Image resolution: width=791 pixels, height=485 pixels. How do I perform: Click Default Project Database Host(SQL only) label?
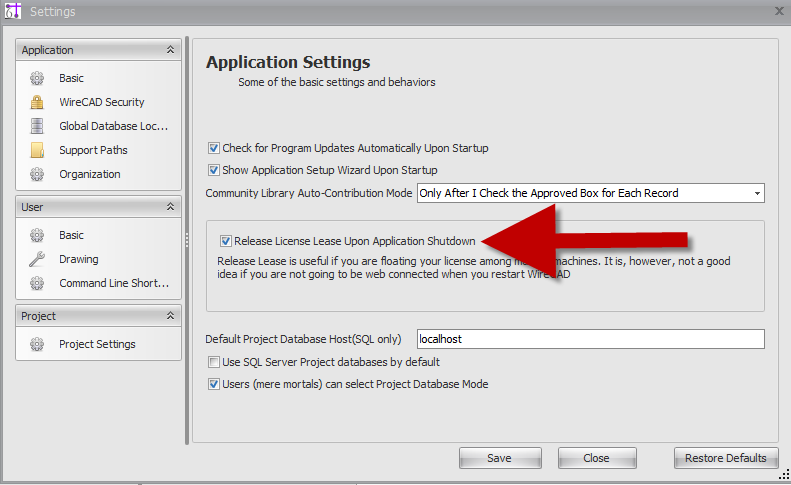tap(303, 339)
